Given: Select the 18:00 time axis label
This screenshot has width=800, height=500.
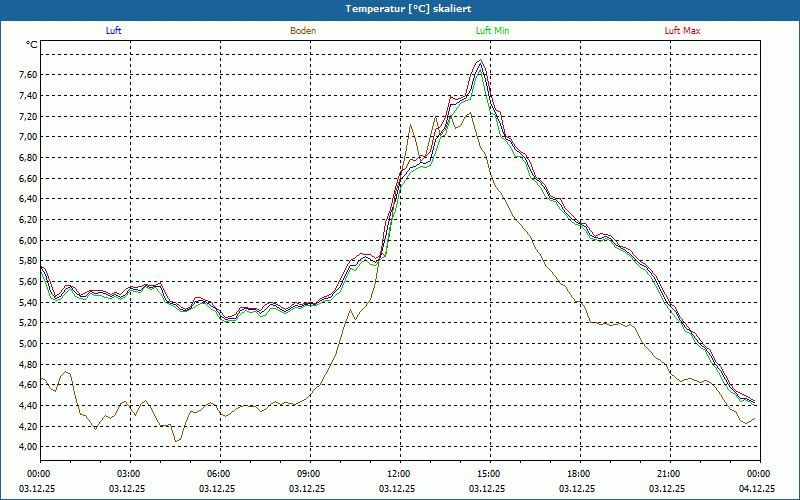Looking at the screenshot, I should coord(578,474).
